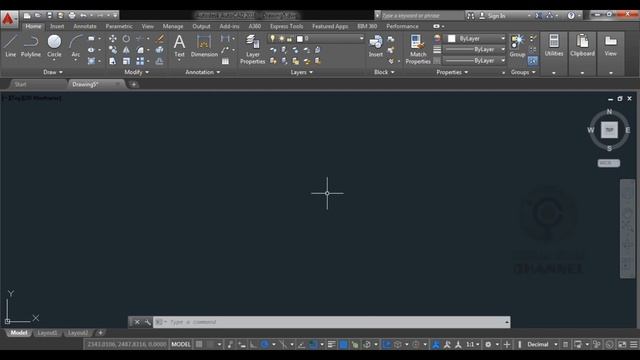Select the Polyline tool
Image resolution: width=640 pixels, height=360 pixels.
pos(31,45)
